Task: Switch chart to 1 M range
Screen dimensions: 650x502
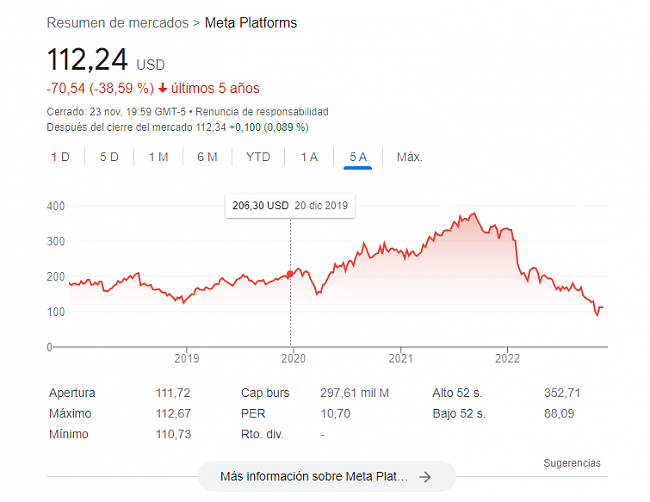Action: pyautogui.click(x=158, y=157)
